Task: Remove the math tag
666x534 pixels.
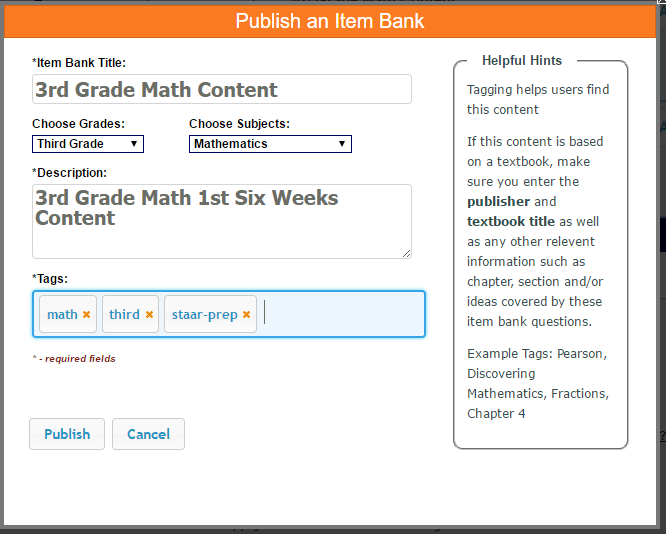Action: coord(87,315)
